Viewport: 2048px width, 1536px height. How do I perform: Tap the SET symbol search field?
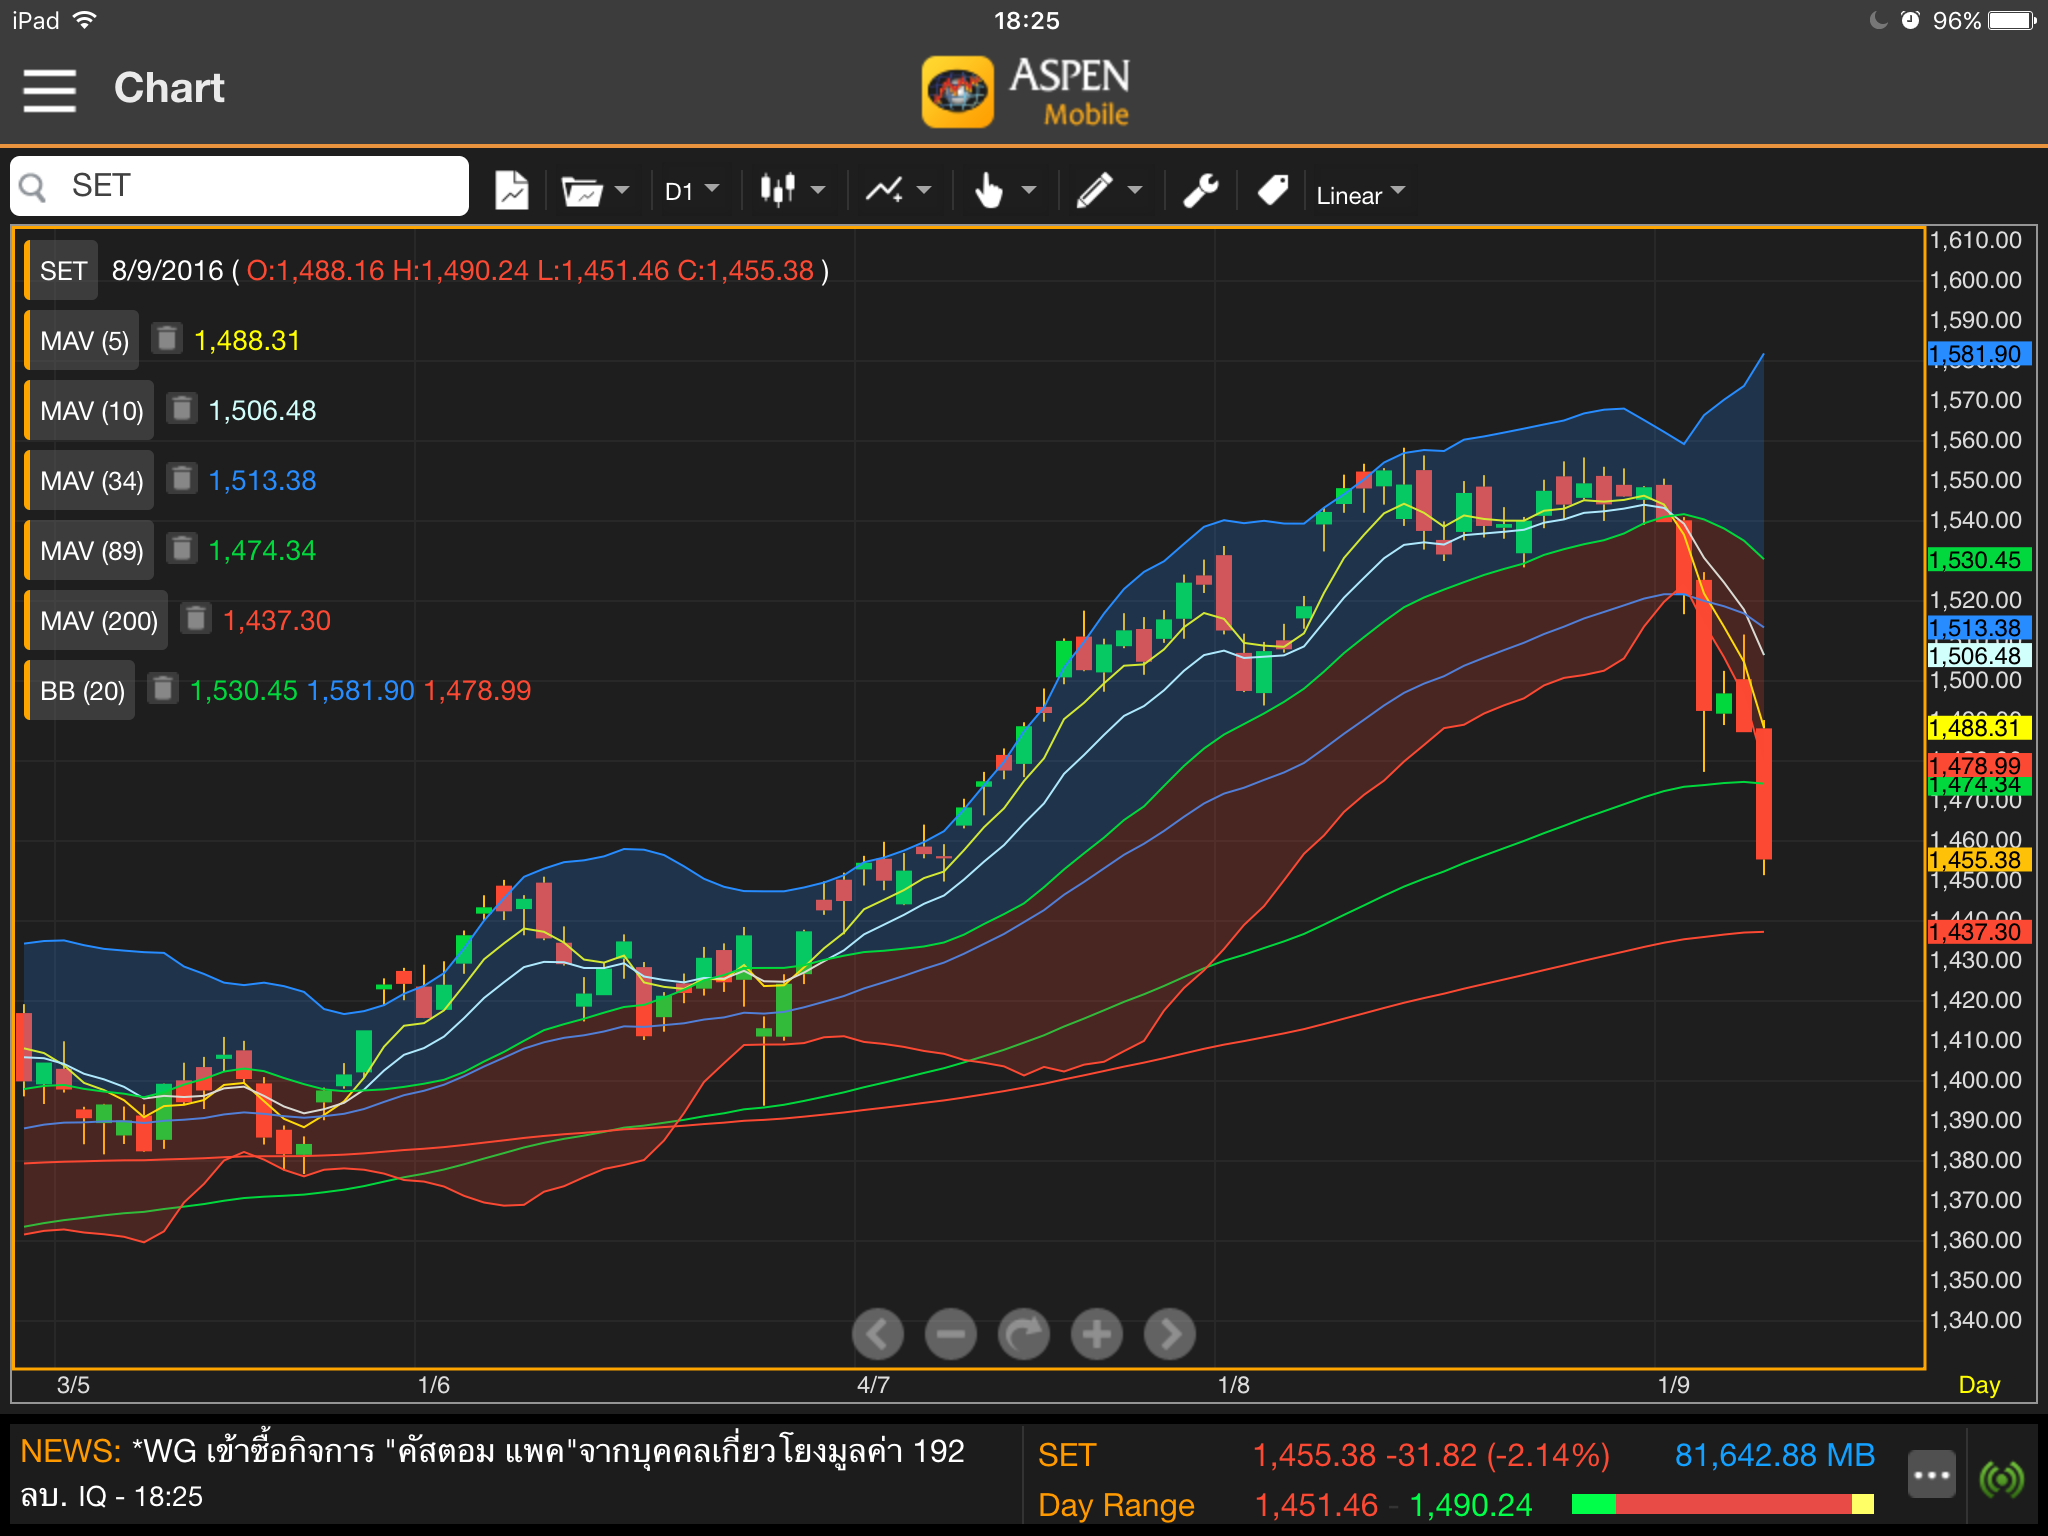coord(240,186)
